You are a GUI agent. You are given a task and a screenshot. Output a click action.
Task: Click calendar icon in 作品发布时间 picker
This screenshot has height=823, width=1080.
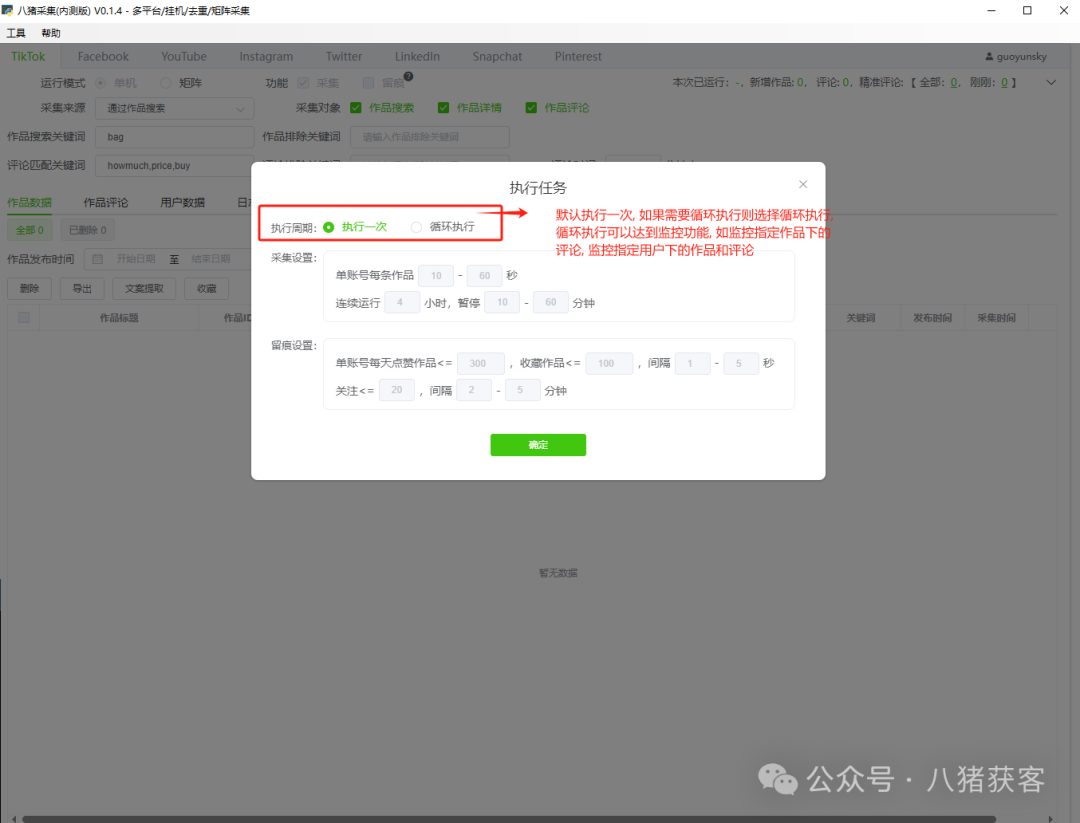(98, 259)
